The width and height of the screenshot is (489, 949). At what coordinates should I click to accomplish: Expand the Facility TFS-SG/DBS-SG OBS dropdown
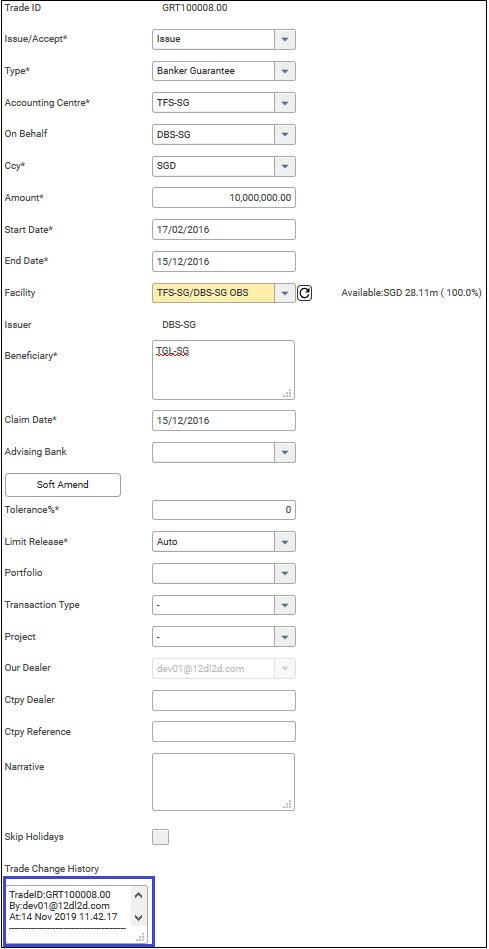click(285, 293)
